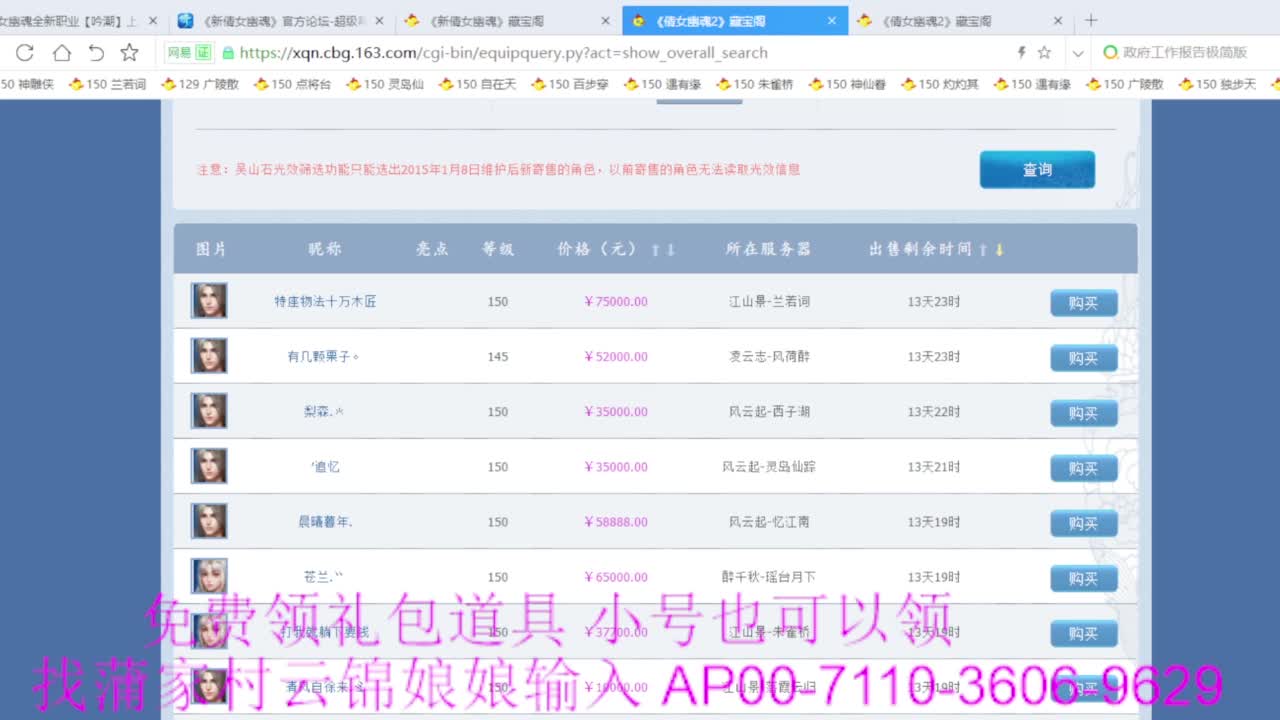Bookmark this page with address bar star
1280x720 pixels.
(x=1044, y=53)
